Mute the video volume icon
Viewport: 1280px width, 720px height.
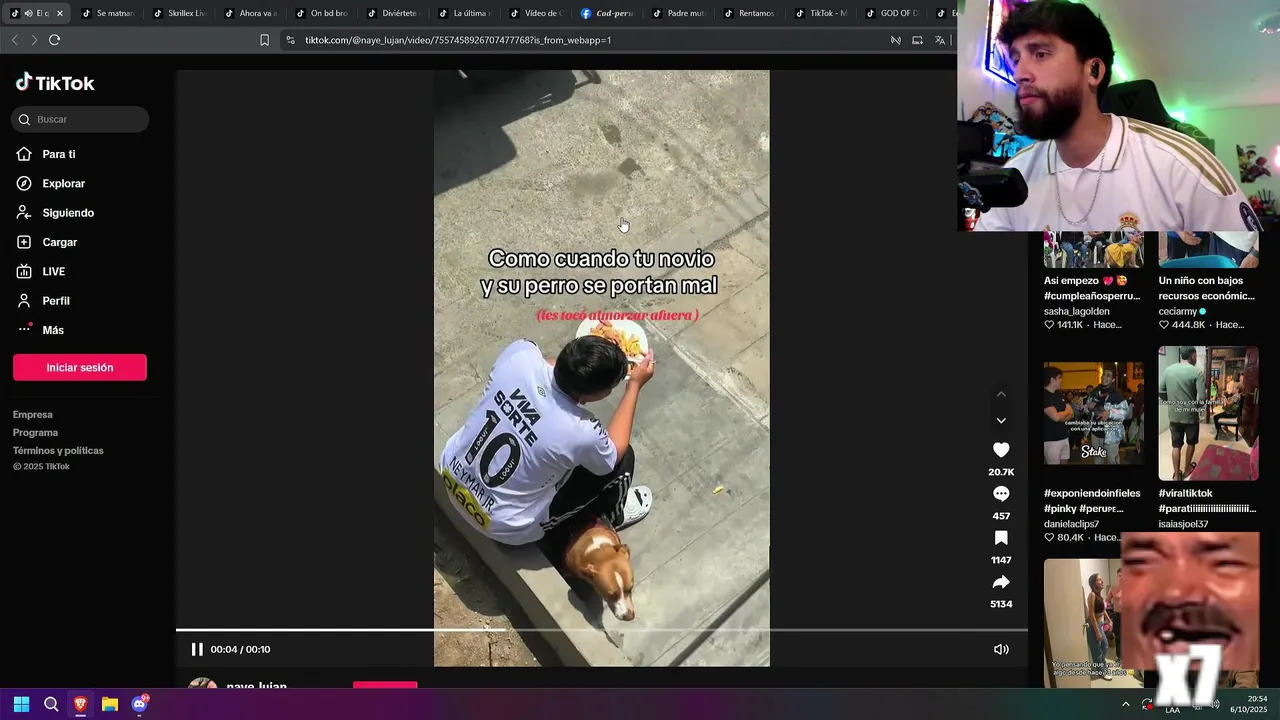tap(1001, 649)
